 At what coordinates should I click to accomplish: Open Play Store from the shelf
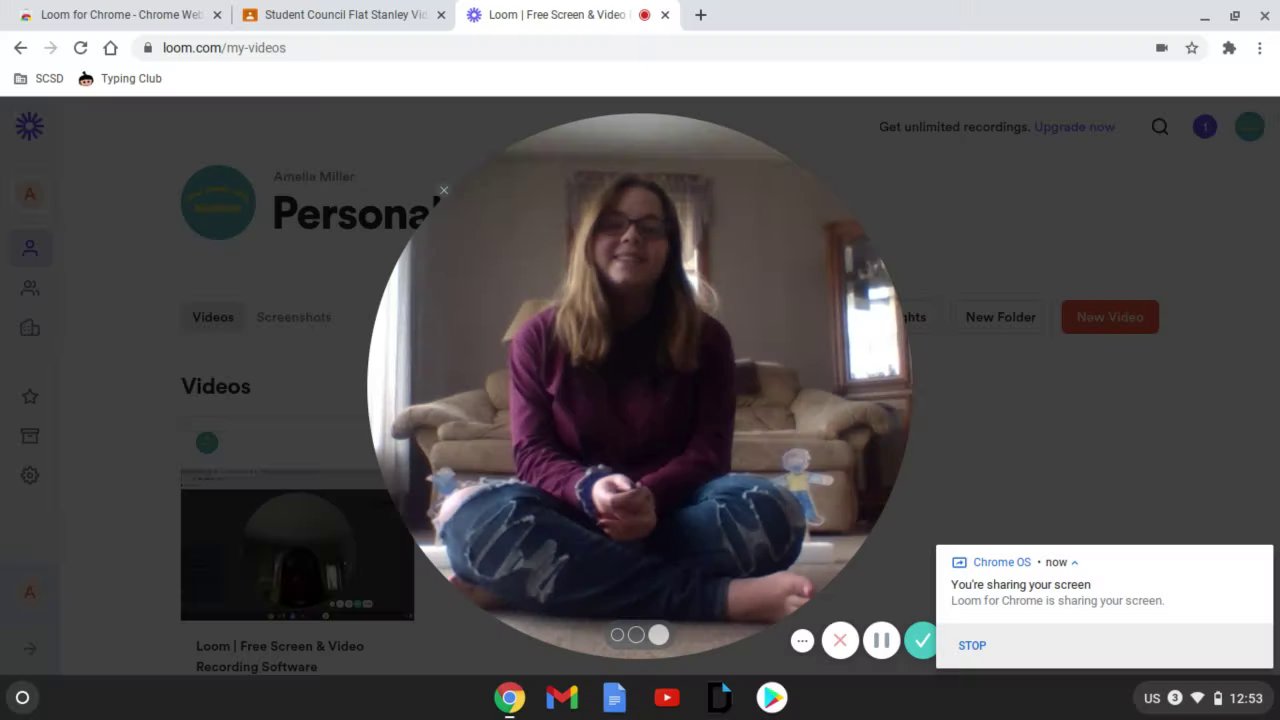[771, 698]
